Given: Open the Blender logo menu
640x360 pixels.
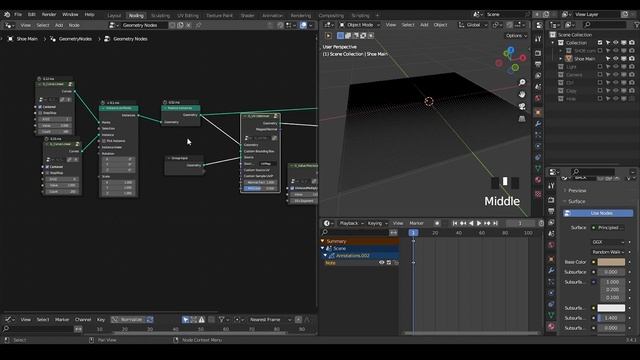Looking at the screenshot, I should coord(7,14).
